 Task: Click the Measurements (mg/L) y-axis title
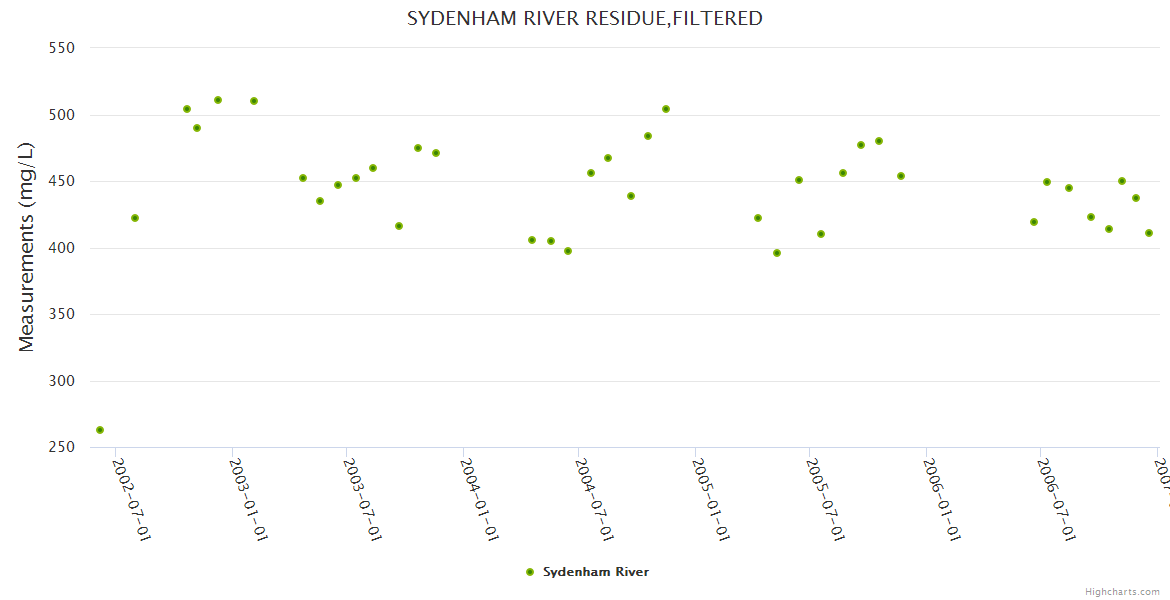coord(27,245)
